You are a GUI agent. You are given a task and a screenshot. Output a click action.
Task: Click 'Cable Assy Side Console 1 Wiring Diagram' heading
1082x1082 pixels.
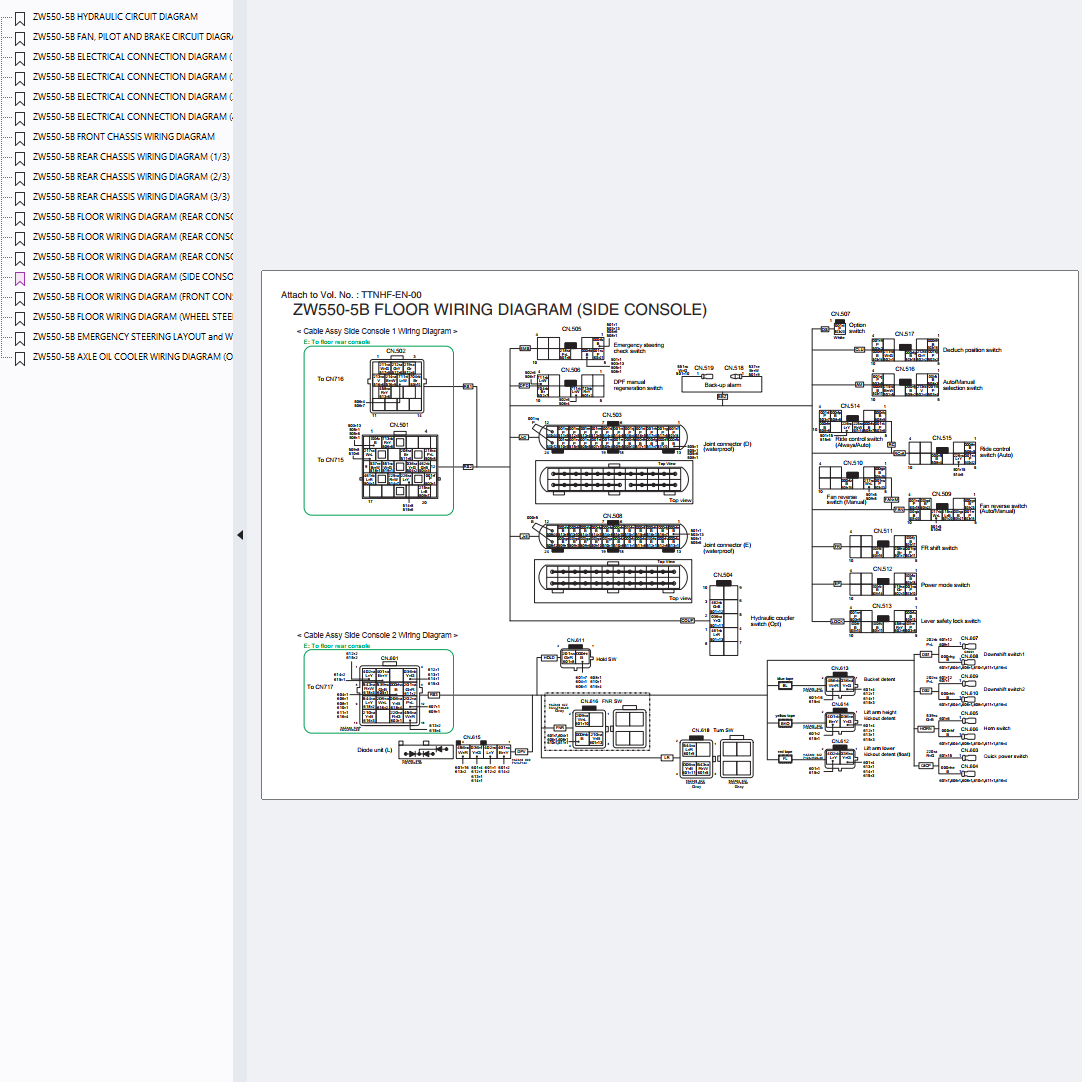(x=377, y=331)
